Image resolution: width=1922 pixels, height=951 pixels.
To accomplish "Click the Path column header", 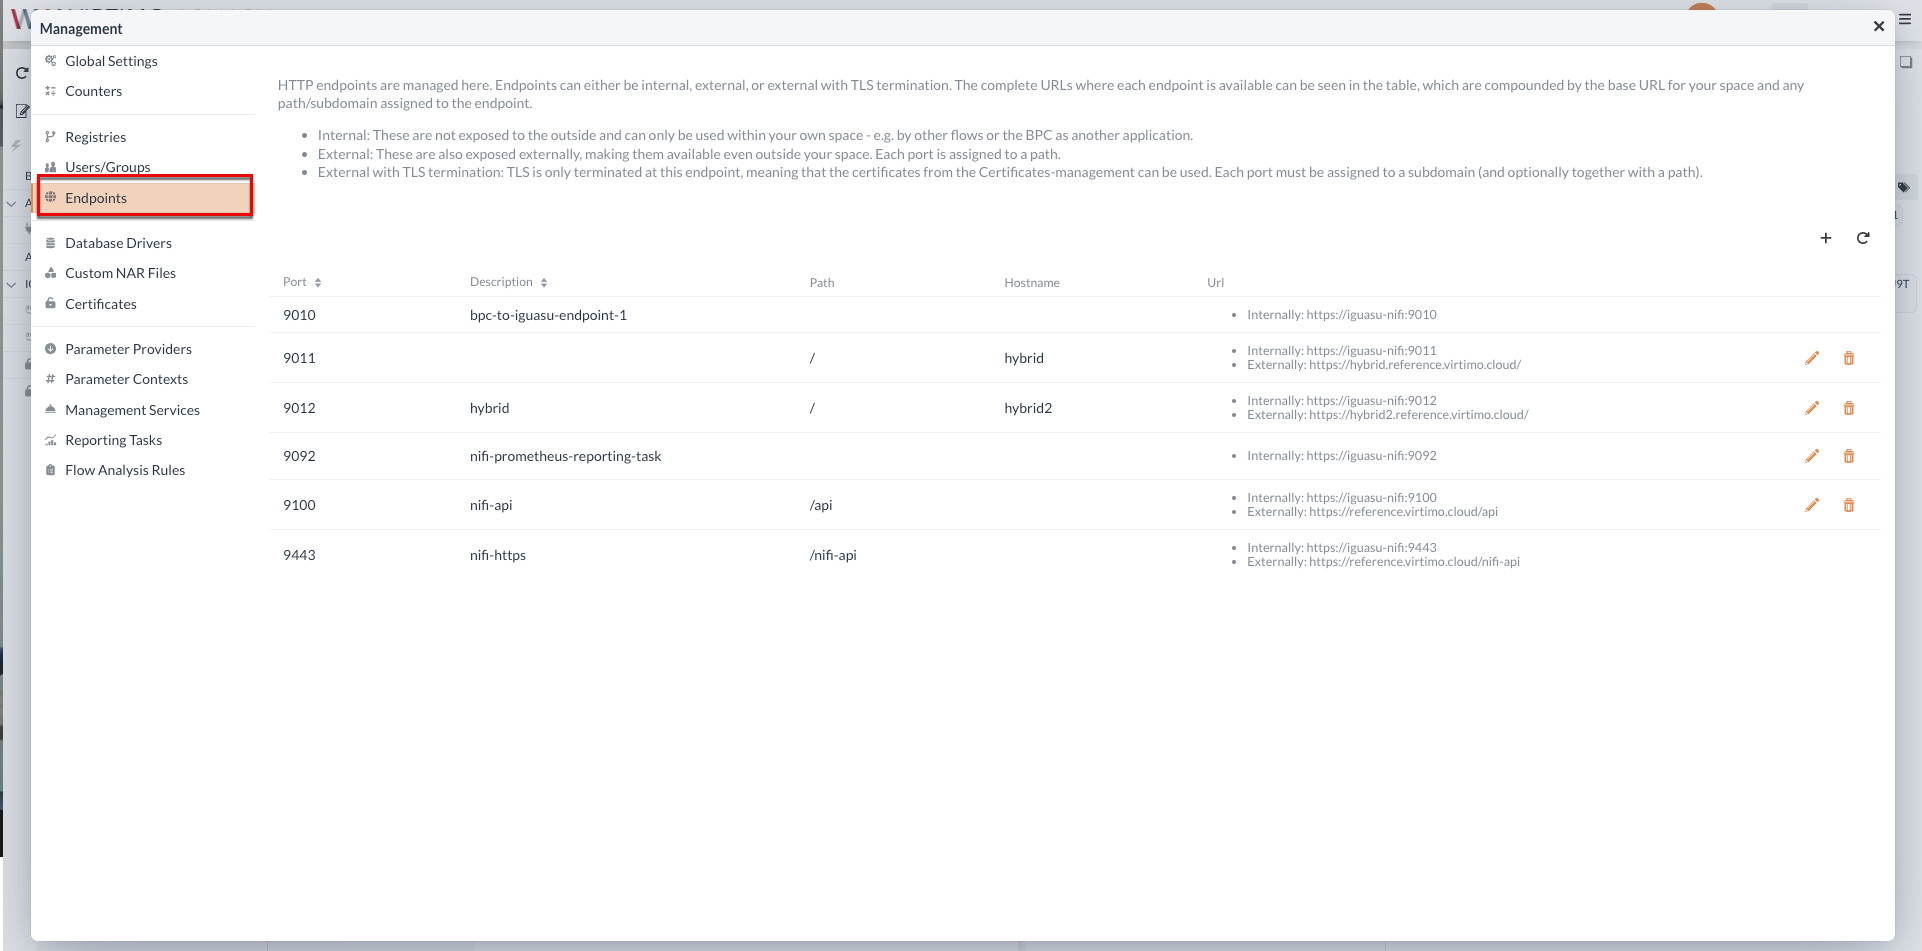I will pos(822,283).
